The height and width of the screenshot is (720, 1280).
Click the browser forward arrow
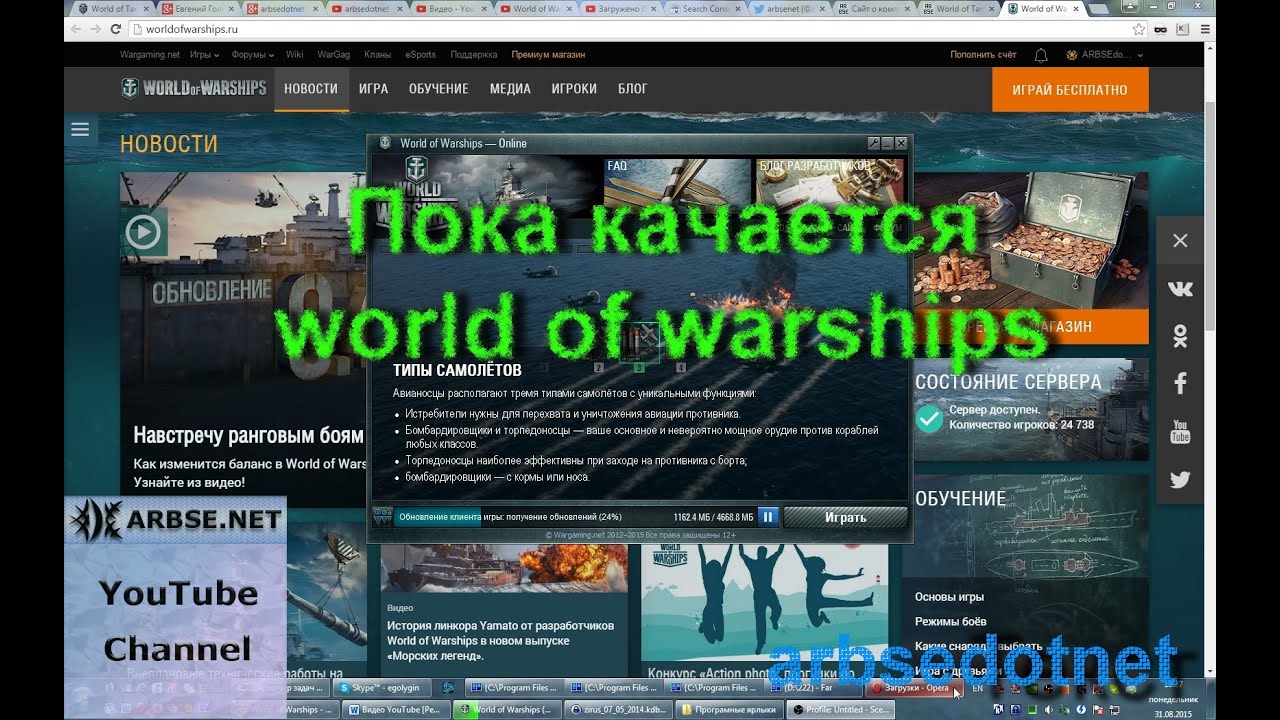click(95, 29)
